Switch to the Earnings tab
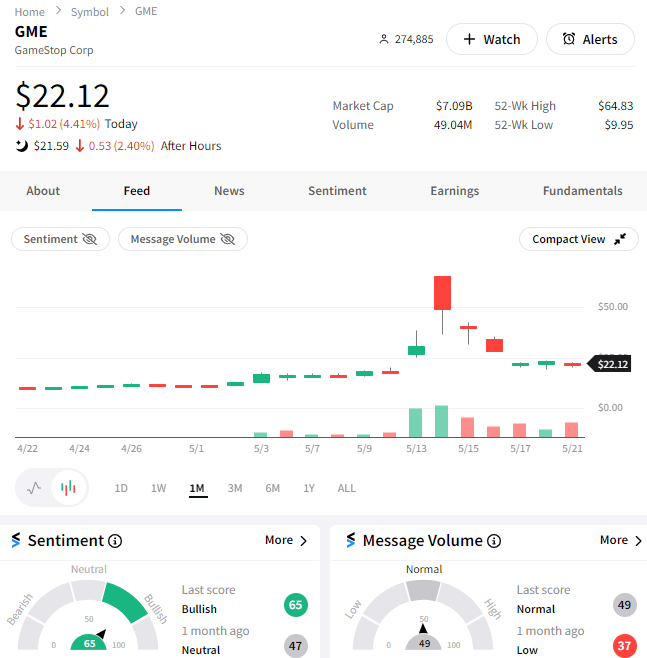647x658 pixels. point(454,191)
